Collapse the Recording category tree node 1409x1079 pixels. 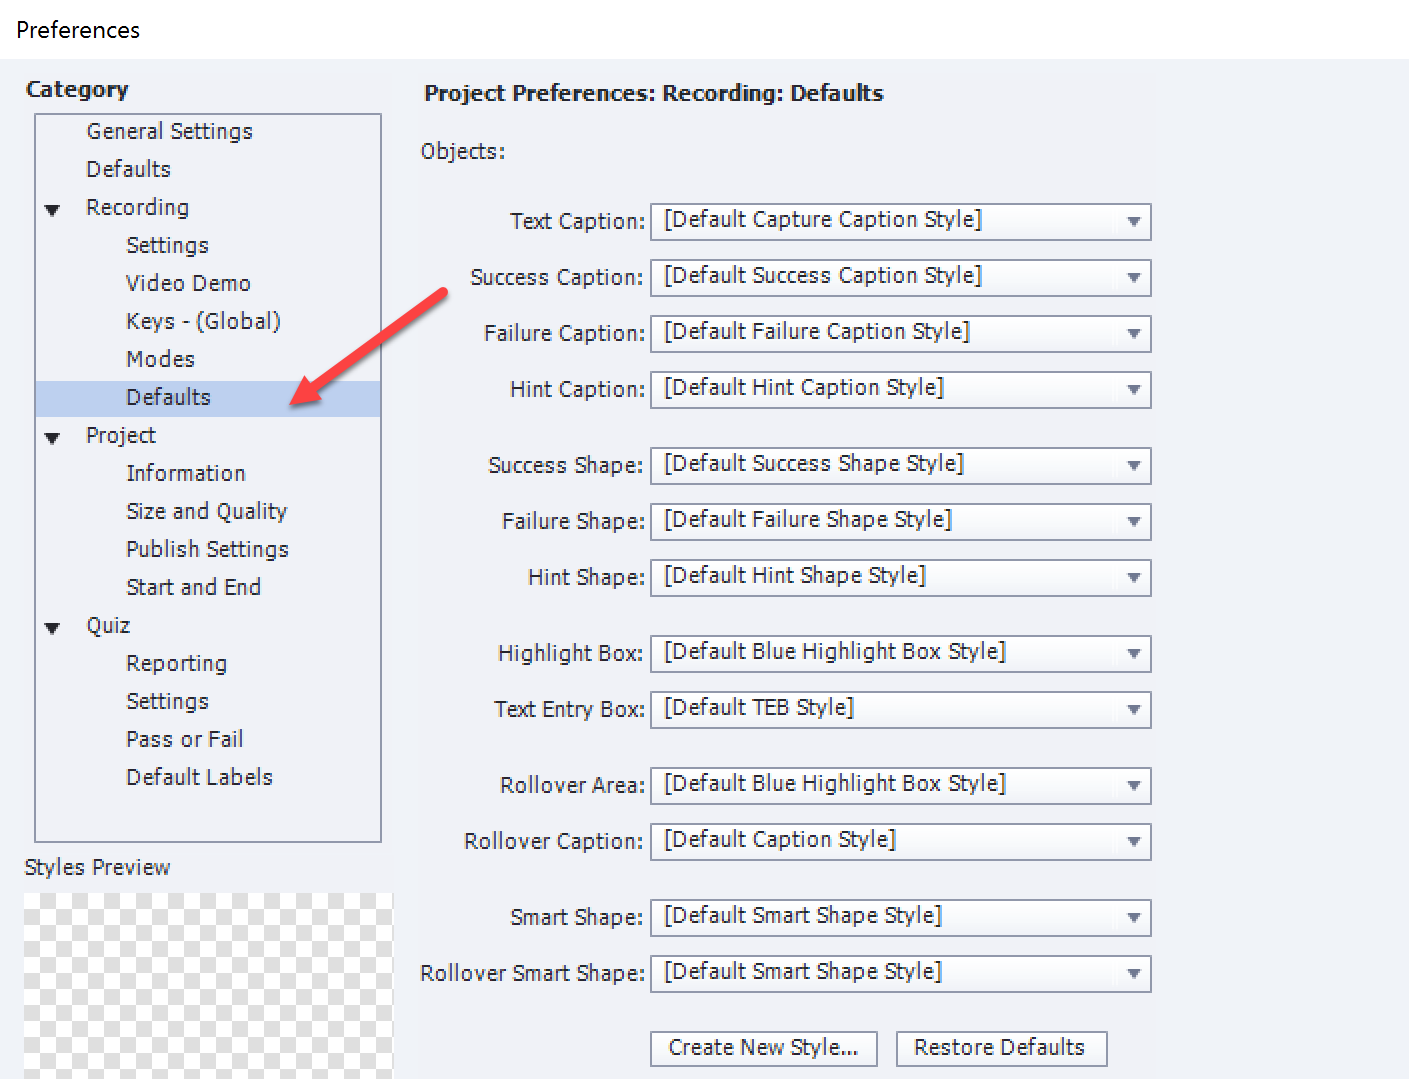53,209
